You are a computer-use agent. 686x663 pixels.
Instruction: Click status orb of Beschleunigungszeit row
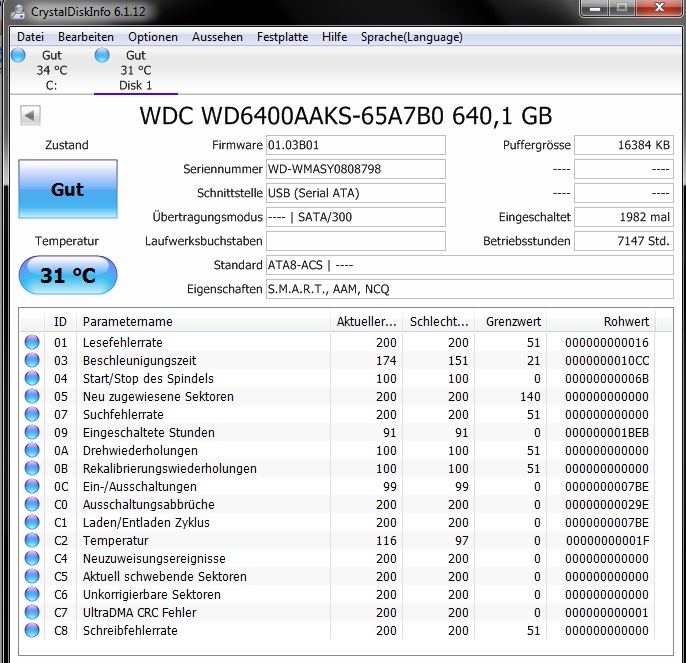32,360
